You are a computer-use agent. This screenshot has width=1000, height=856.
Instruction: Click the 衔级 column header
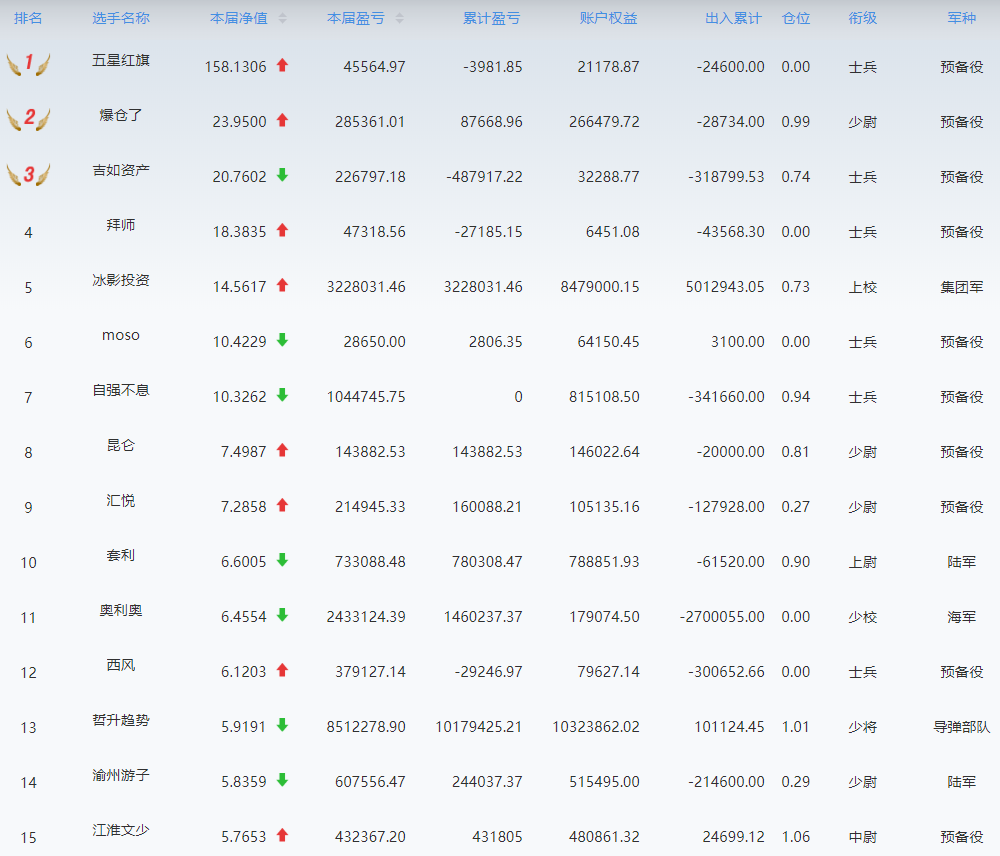pos(863,18)
